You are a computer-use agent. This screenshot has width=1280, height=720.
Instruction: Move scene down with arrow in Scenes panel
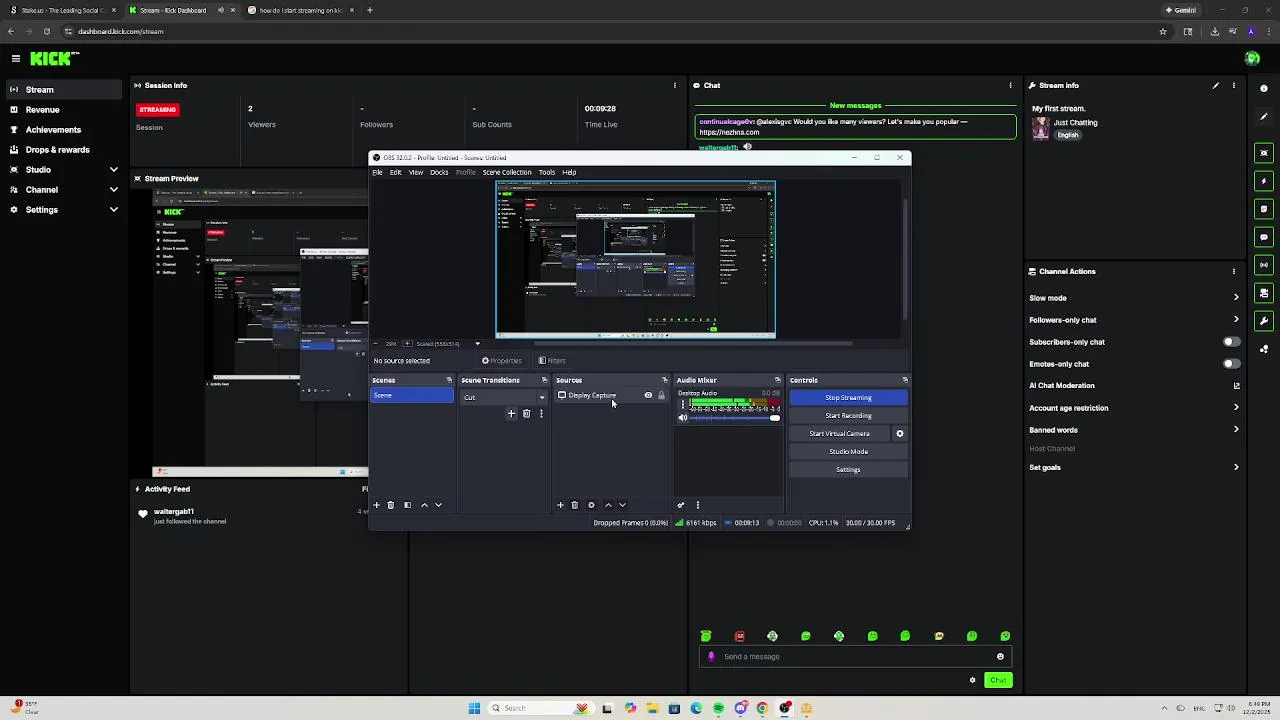(438, 505)
